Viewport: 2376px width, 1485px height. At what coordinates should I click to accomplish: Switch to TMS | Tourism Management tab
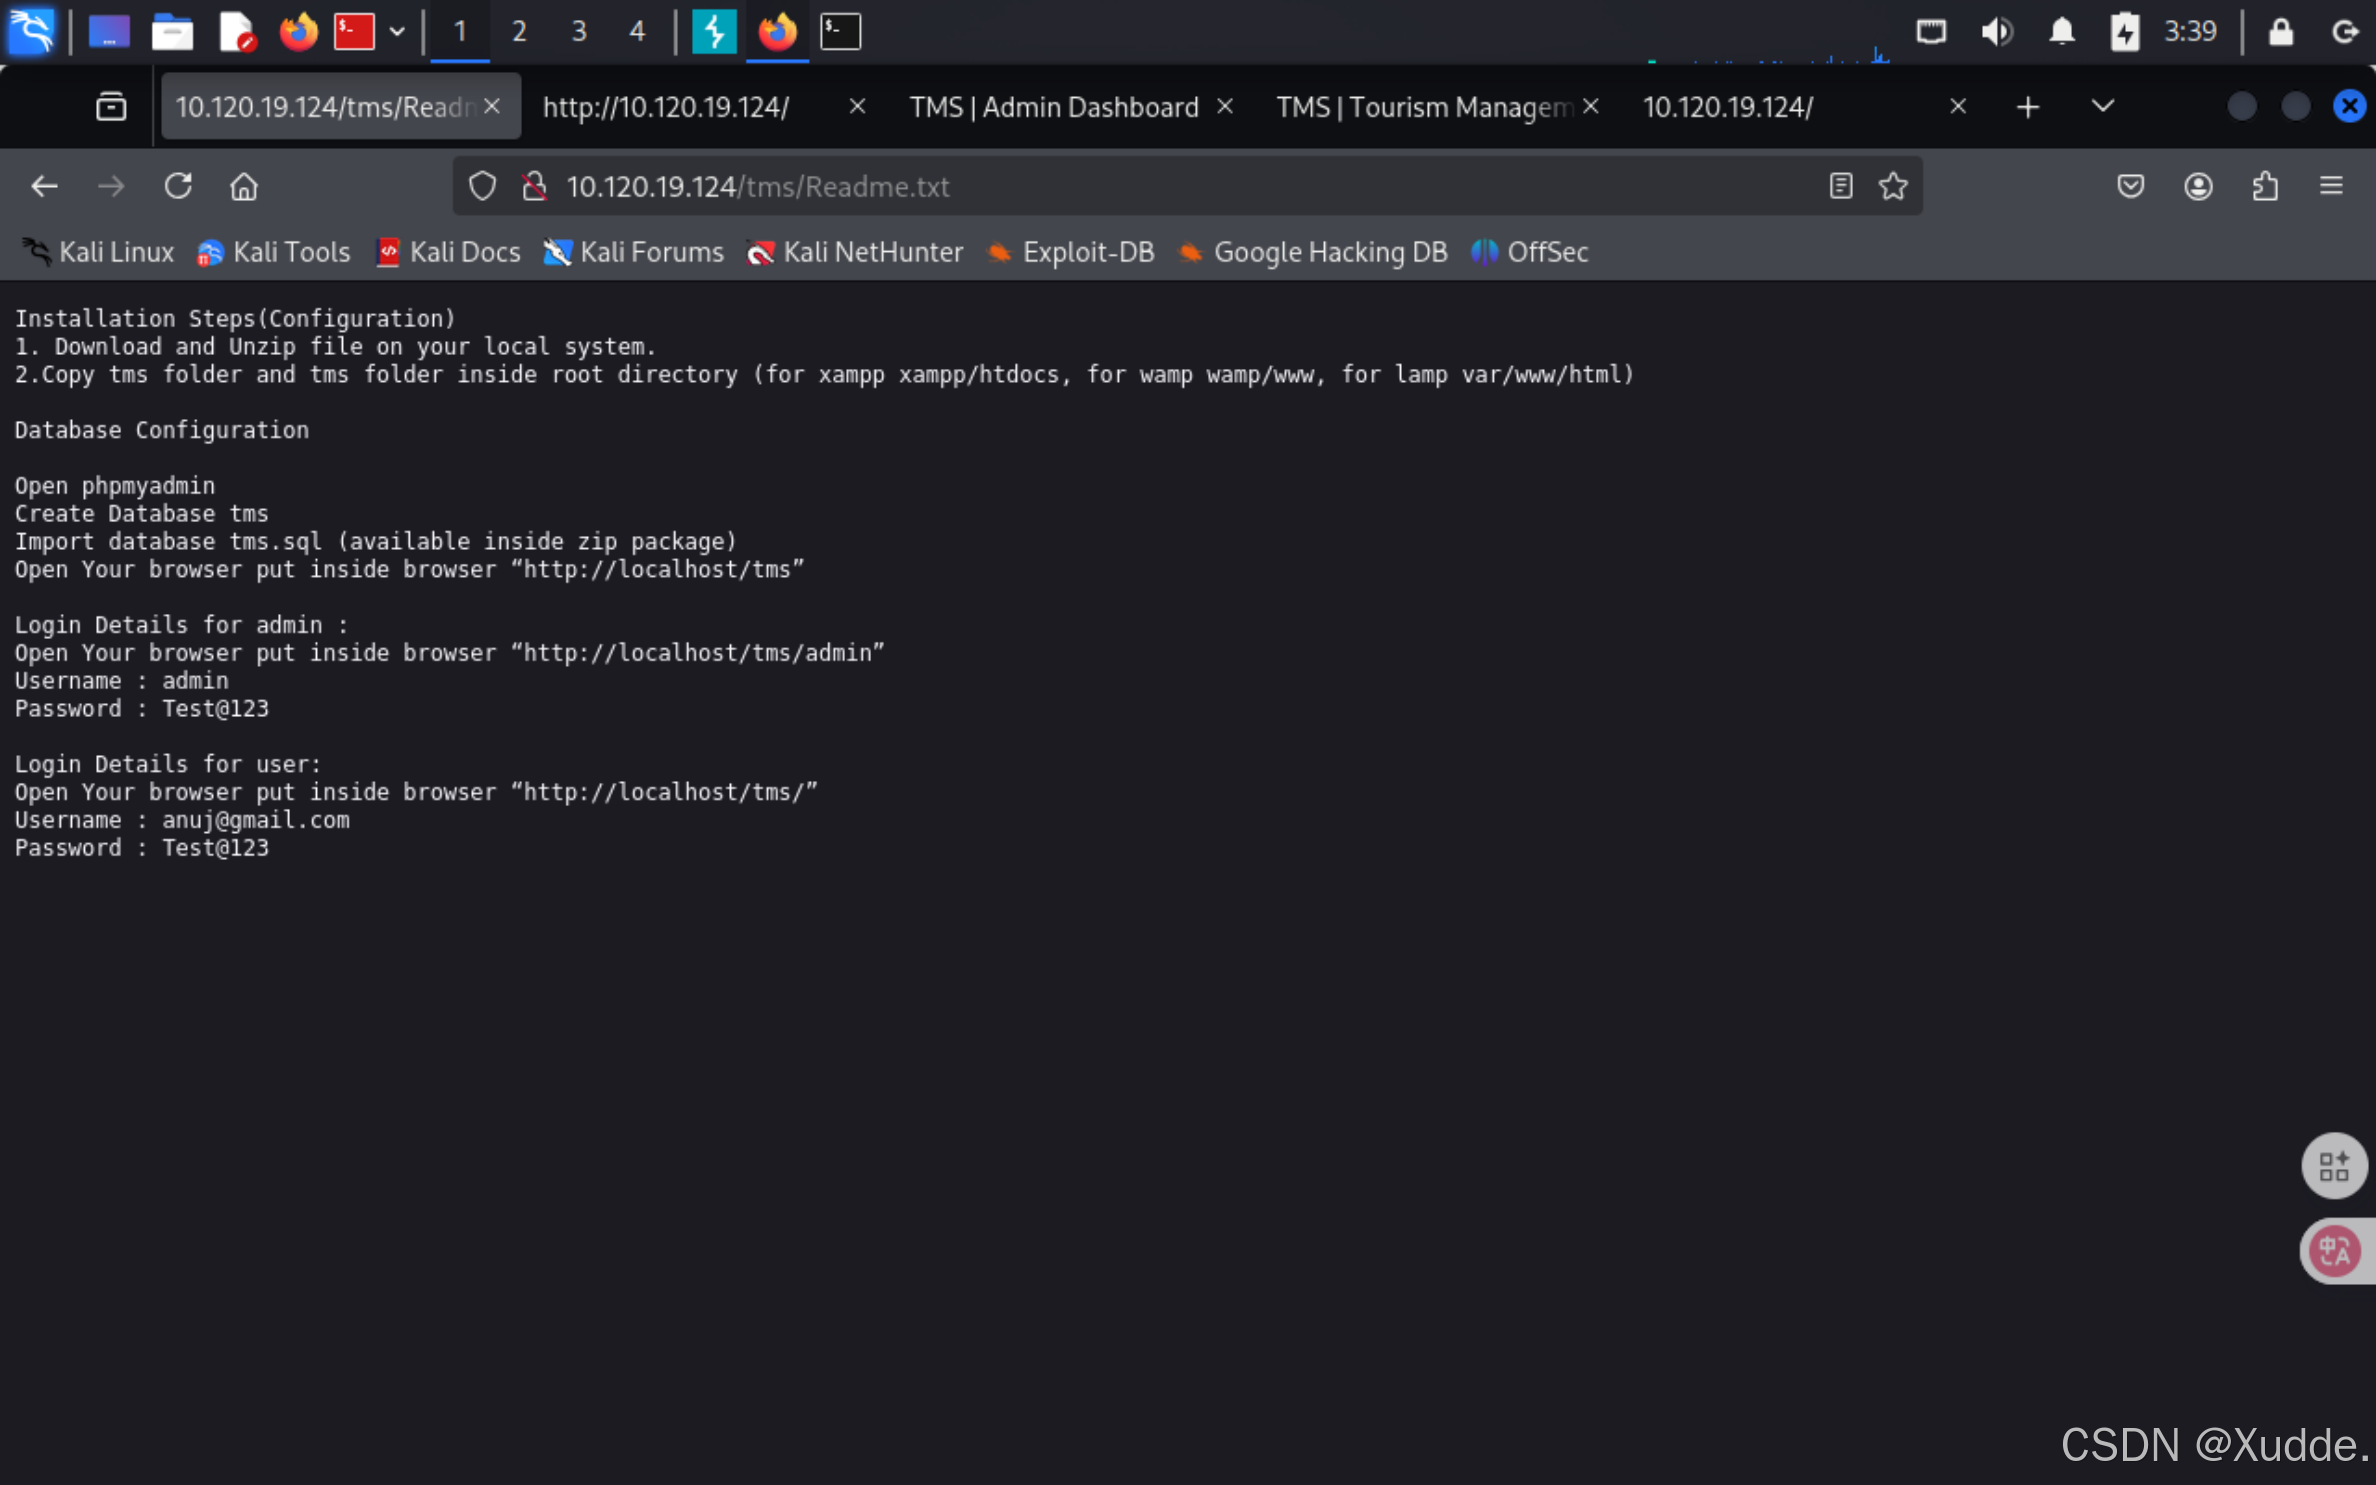click(1423, 107)
